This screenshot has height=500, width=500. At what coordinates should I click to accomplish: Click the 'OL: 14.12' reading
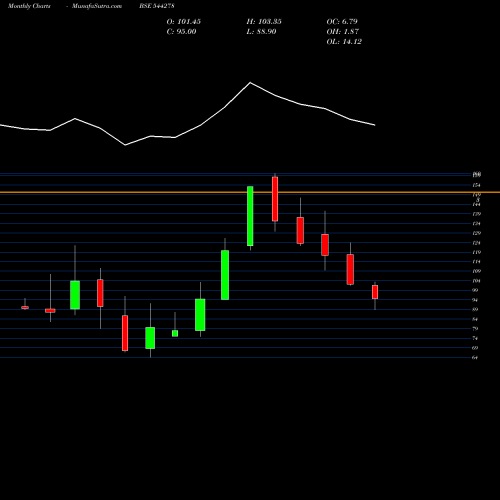tap(344, 42)
